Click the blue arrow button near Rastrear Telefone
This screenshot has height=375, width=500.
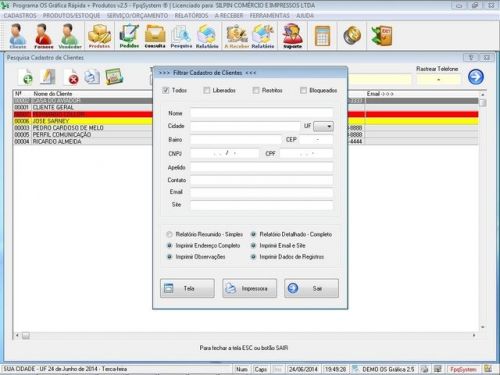click(x=476, y=77)
